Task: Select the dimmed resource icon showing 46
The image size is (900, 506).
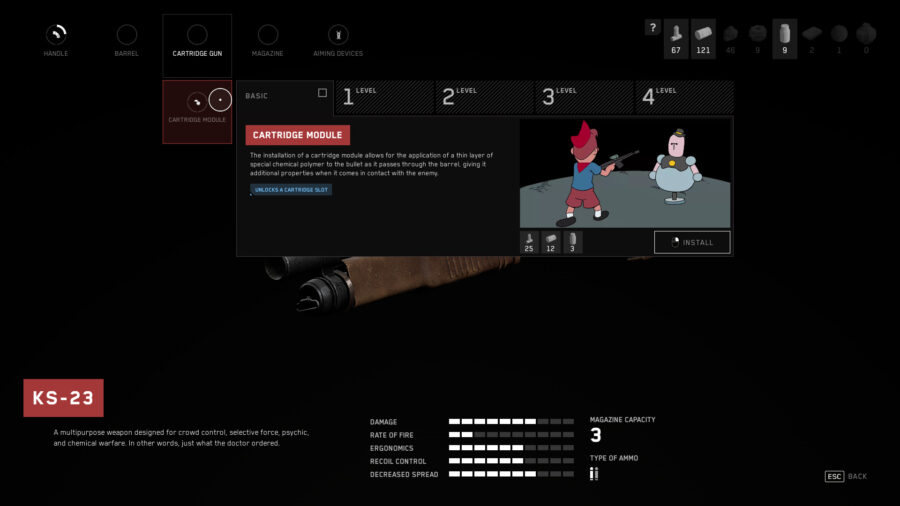Action: (x=730, y=39)
